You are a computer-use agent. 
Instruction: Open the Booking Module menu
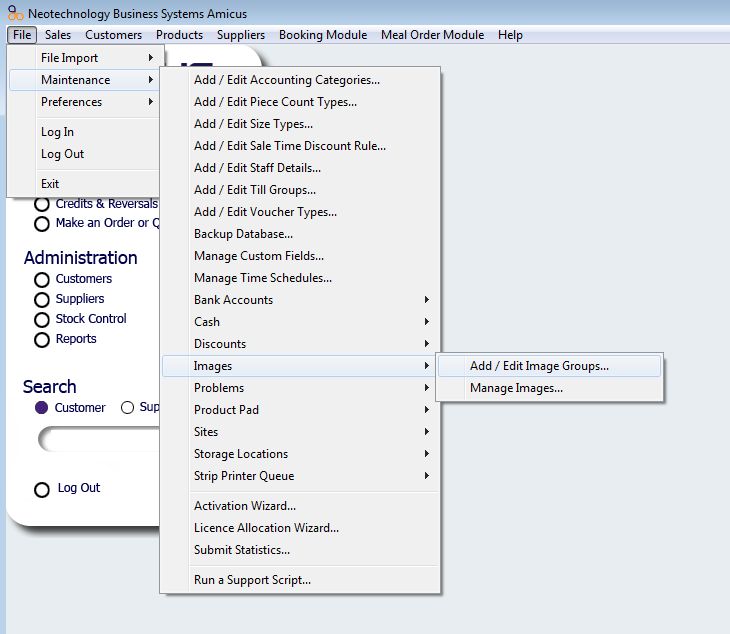[x=323, y=35]
